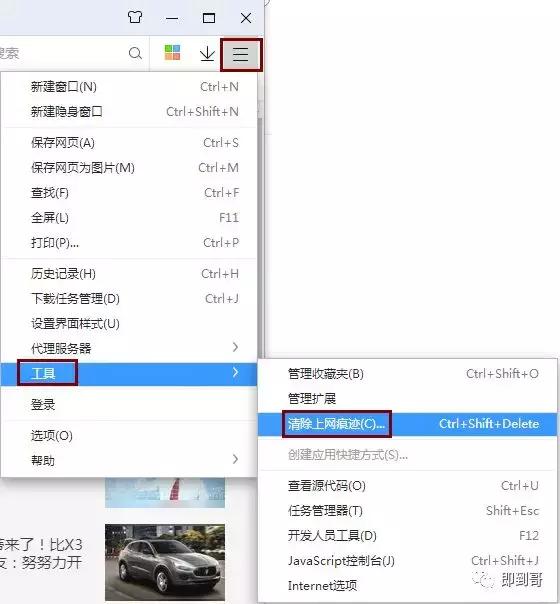Choose 打印(P)... menu item
This screenshot has width=560, height=604.
point(129,243)
